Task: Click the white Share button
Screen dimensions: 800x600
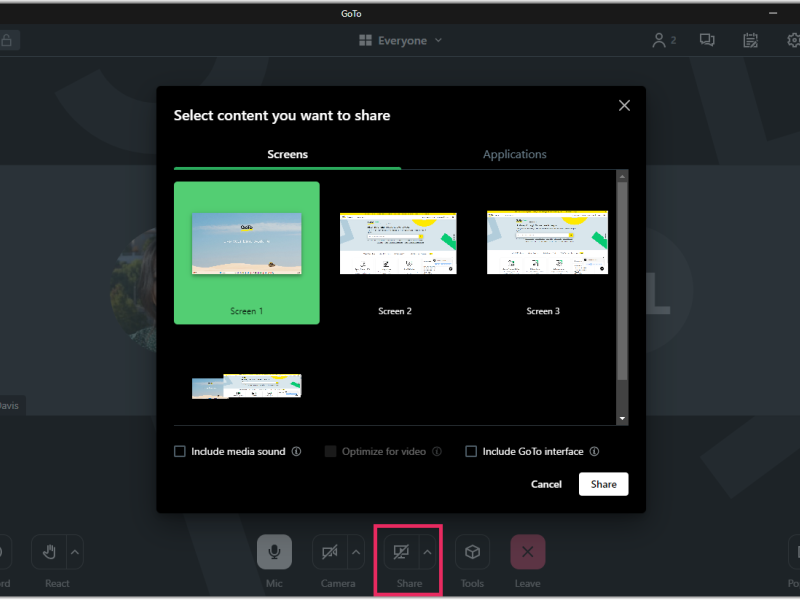Action: click(604, 484)
